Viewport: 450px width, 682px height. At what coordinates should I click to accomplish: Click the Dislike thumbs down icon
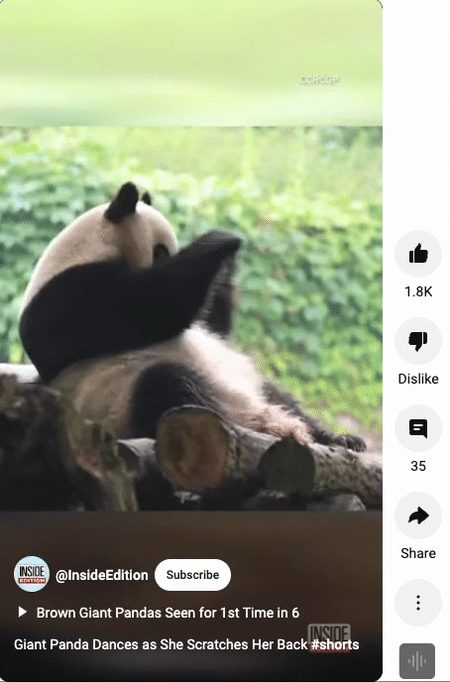tap(418, 341)
